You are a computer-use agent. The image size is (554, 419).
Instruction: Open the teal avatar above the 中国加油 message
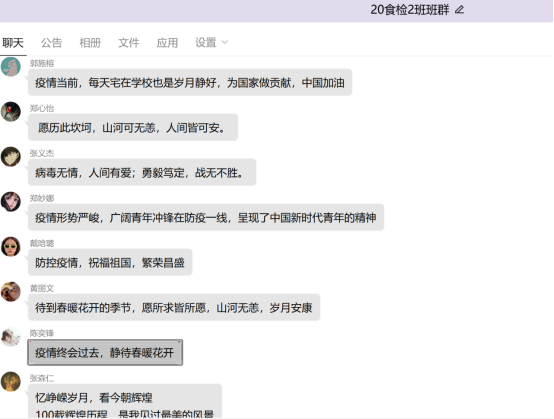click(11, 66)
